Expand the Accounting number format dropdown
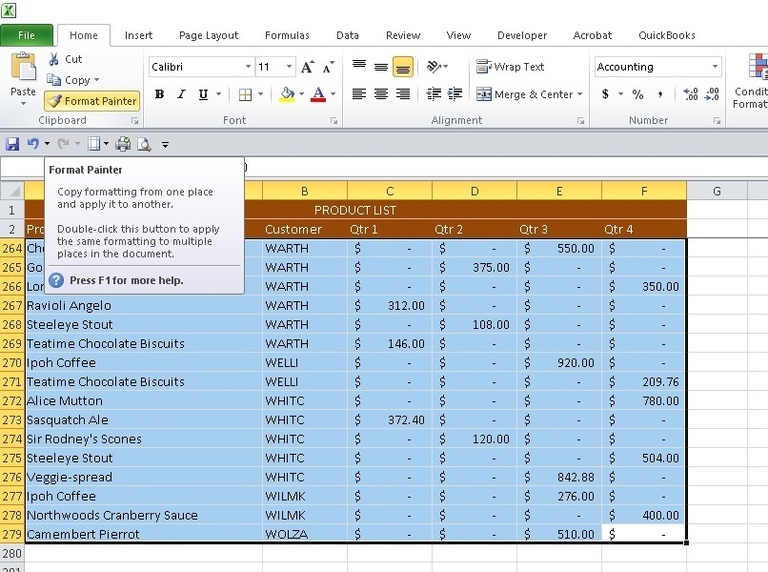 pyautogui.click(x=715, y=67)
